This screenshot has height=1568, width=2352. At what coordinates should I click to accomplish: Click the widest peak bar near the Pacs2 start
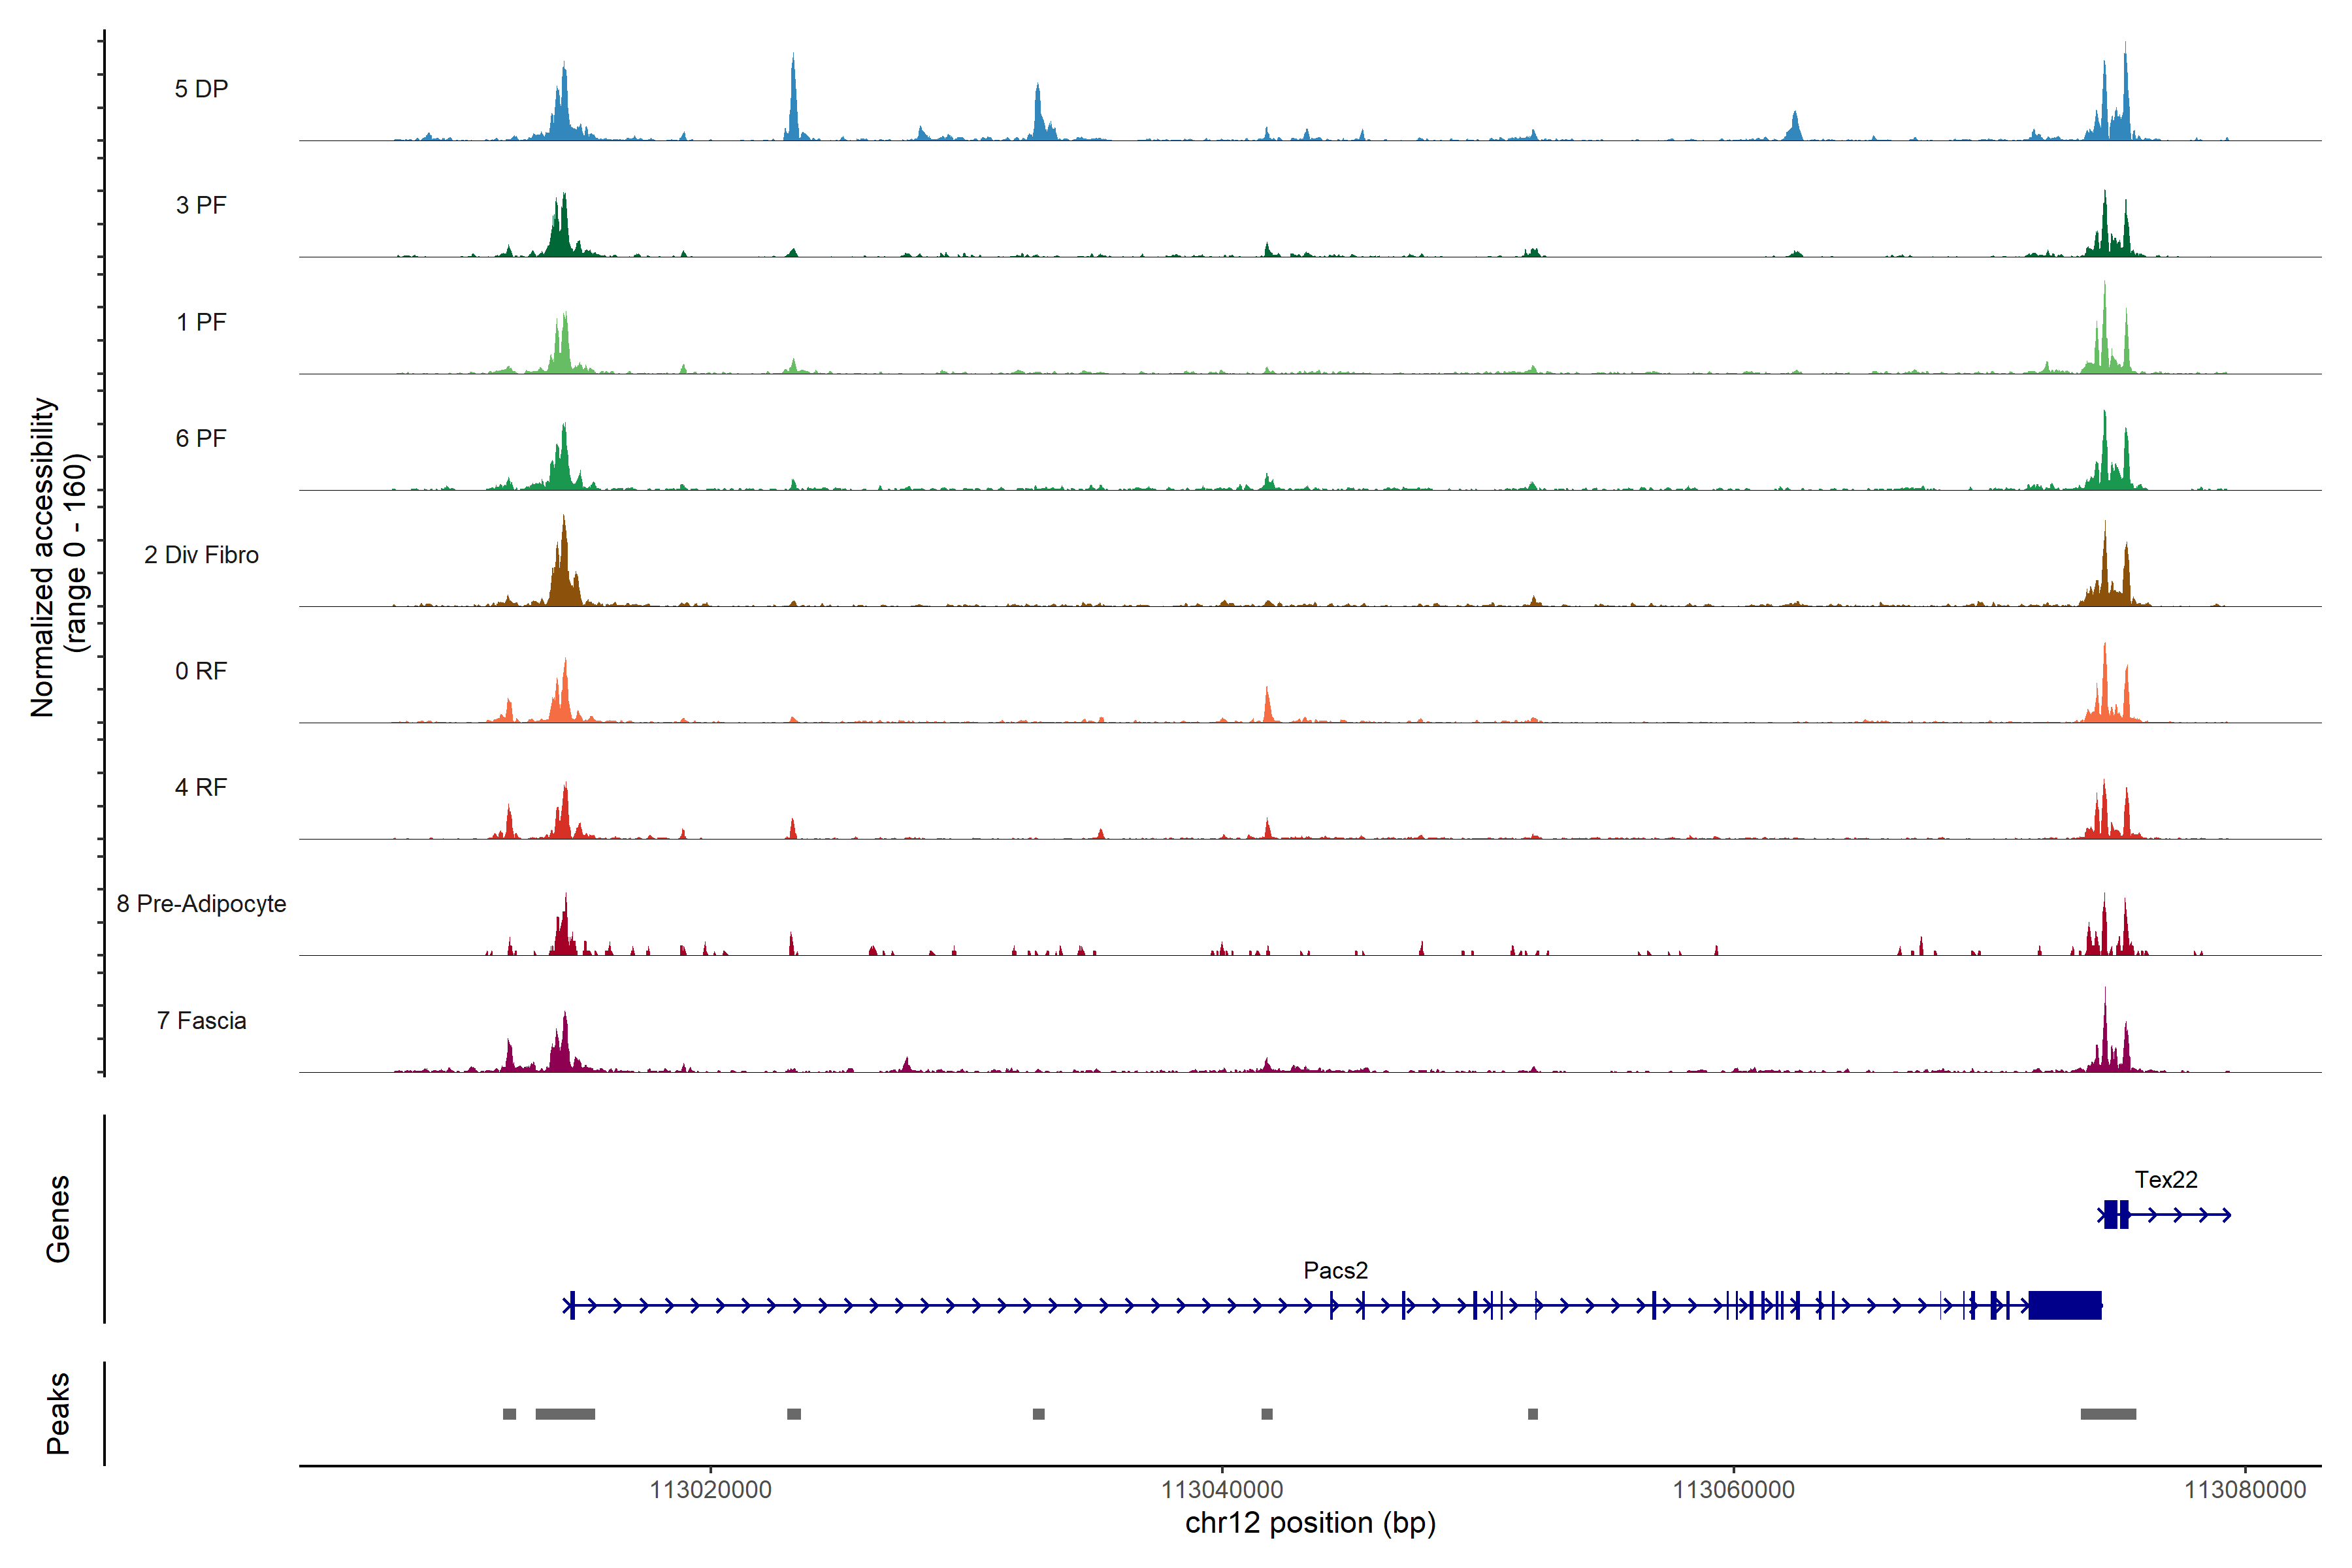565,1413
